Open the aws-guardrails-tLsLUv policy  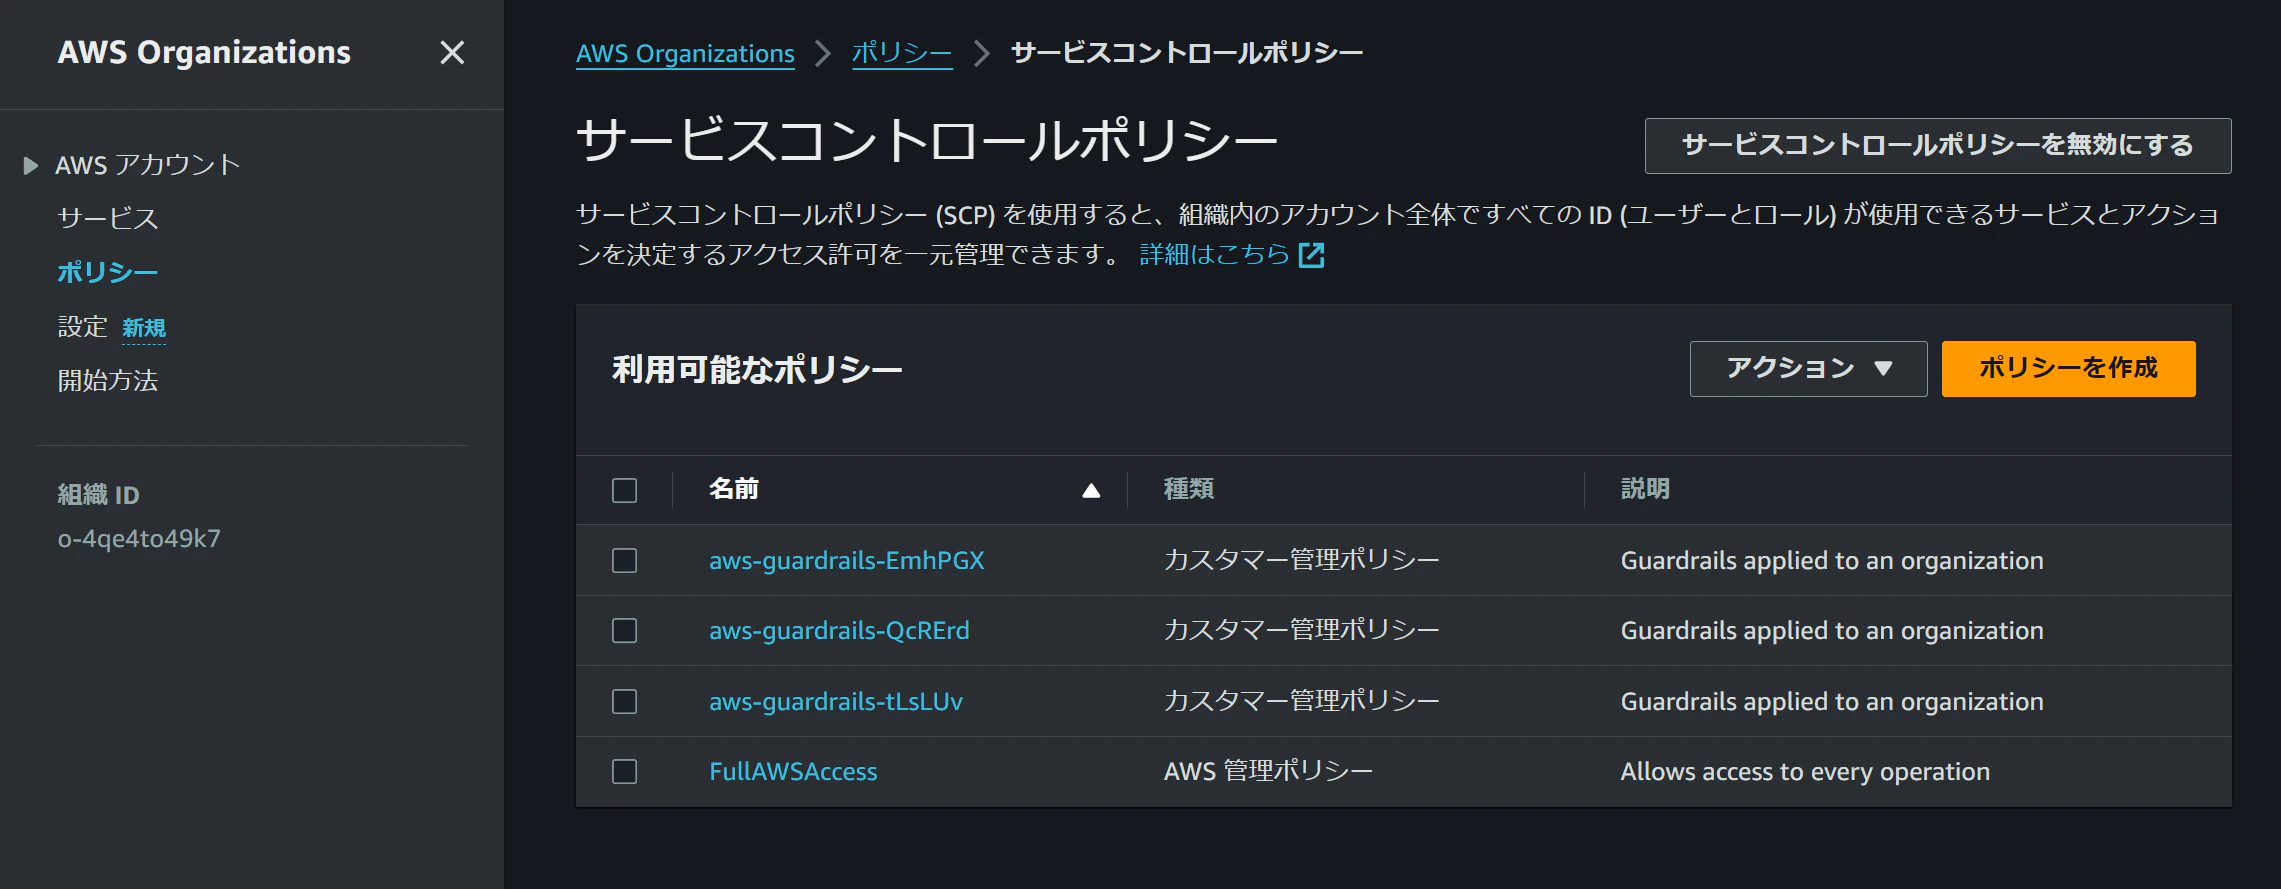836,701
